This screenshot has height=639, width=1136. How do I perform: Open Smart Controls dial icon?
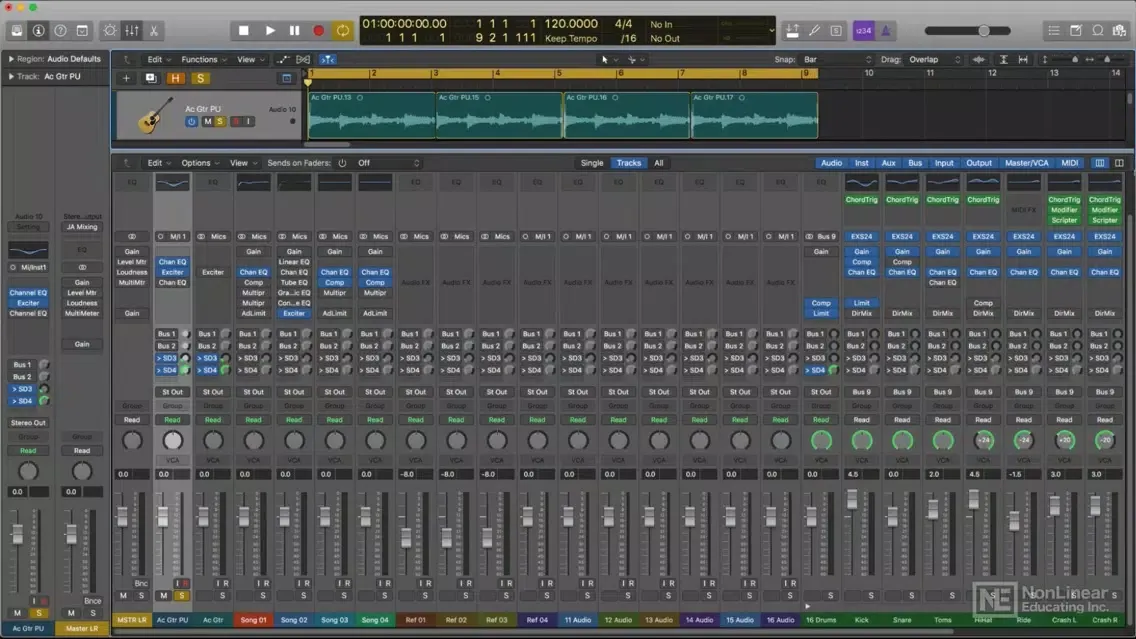(x=110, y=30)
